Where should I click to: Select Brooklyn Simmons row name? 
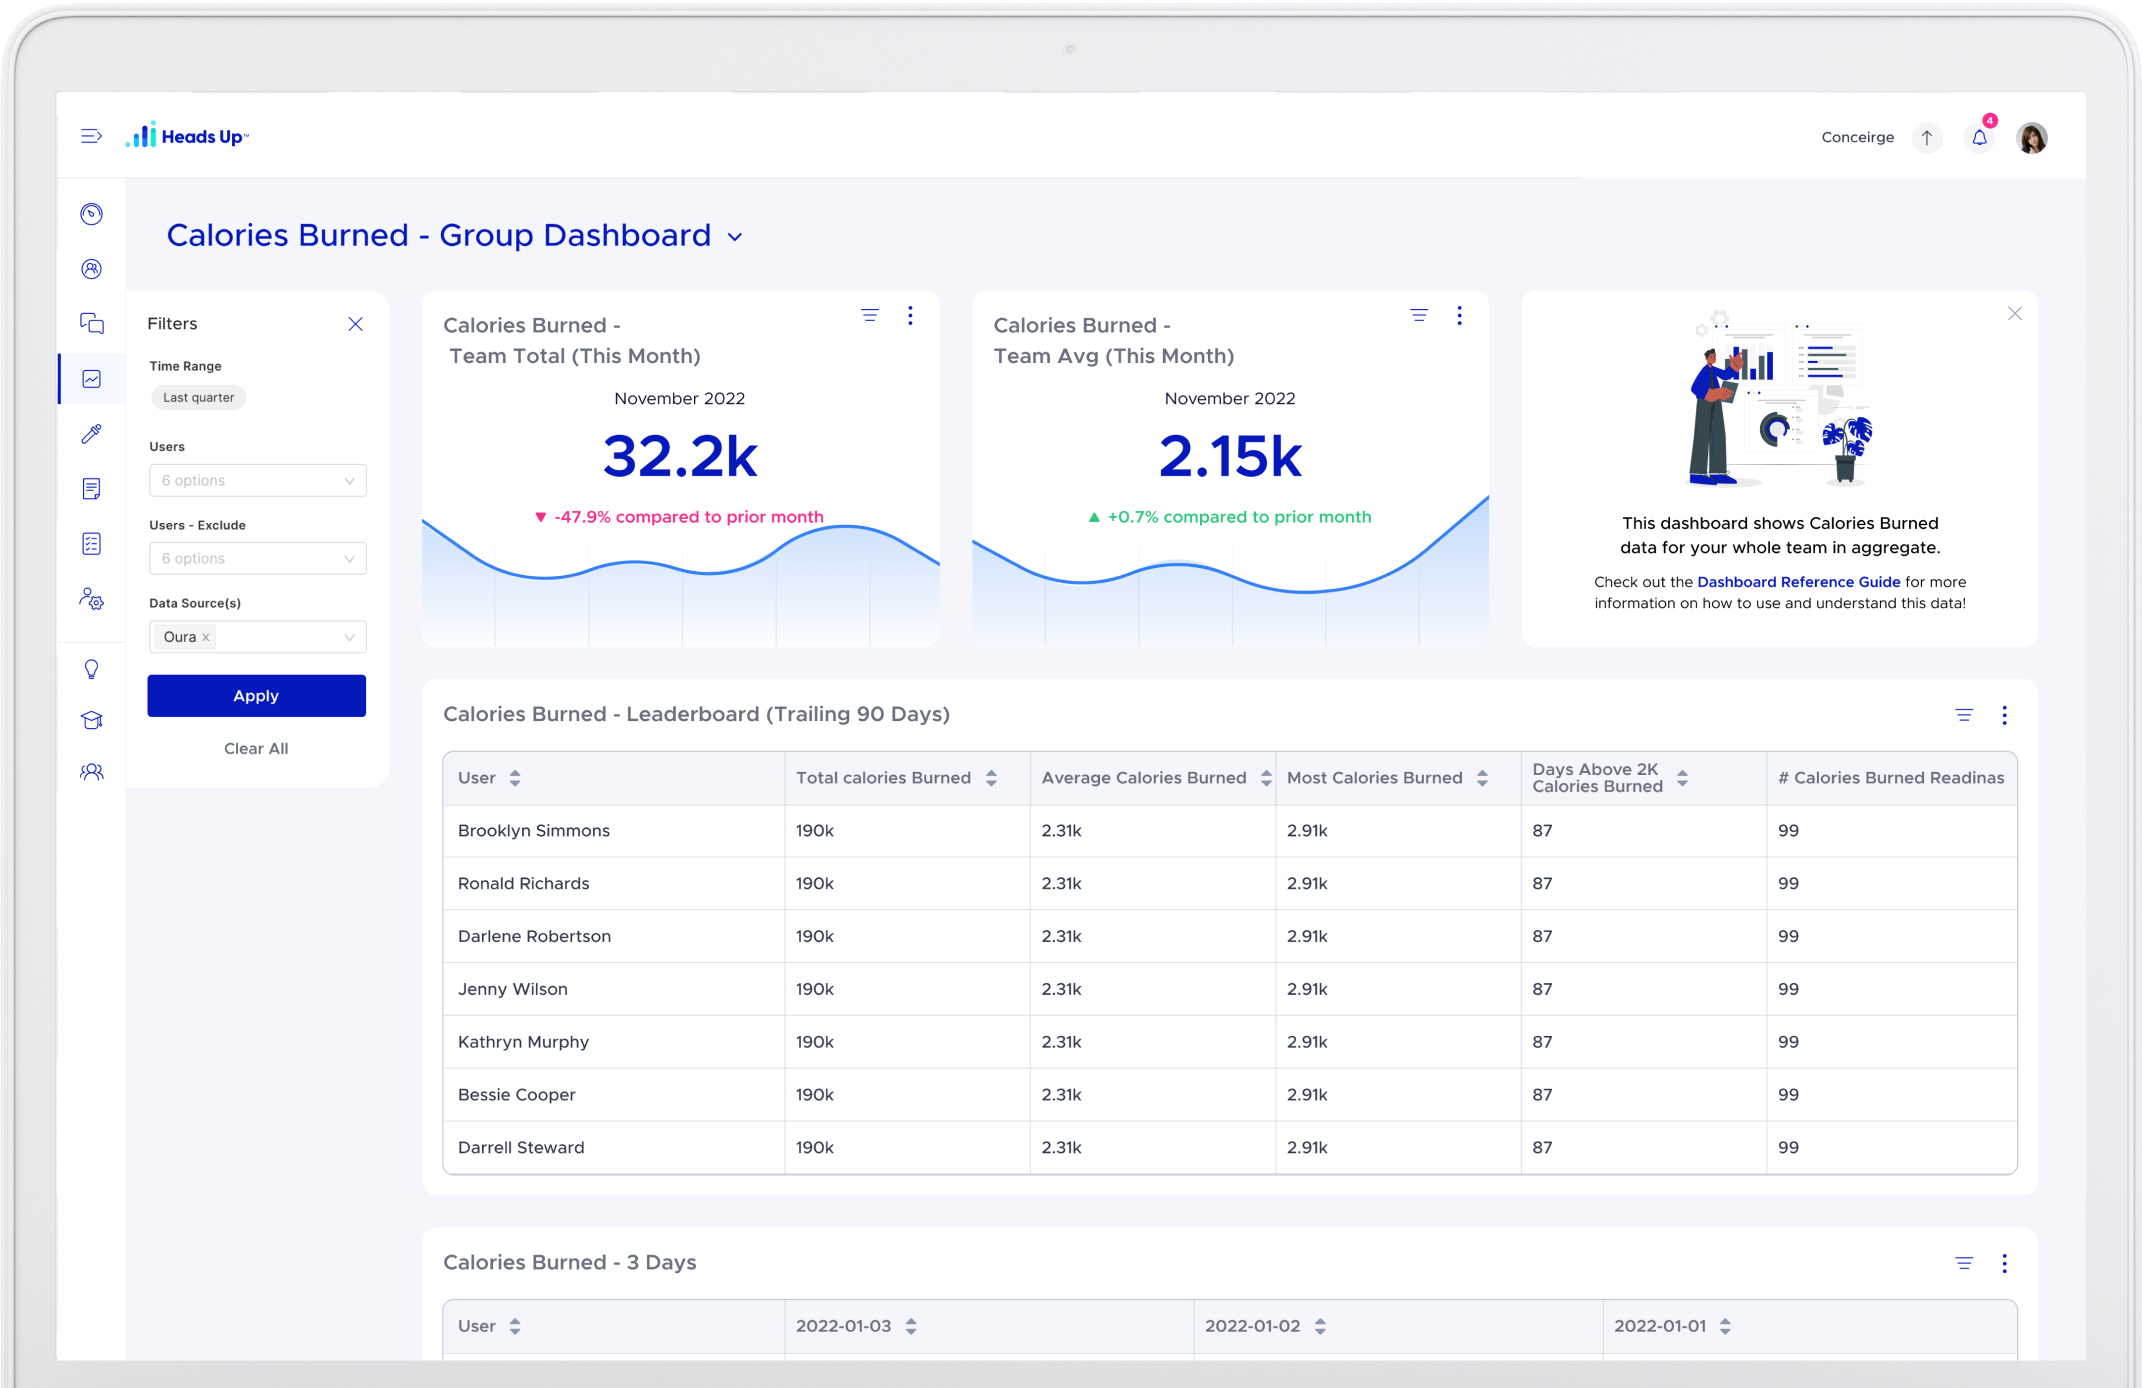point(533,831)
